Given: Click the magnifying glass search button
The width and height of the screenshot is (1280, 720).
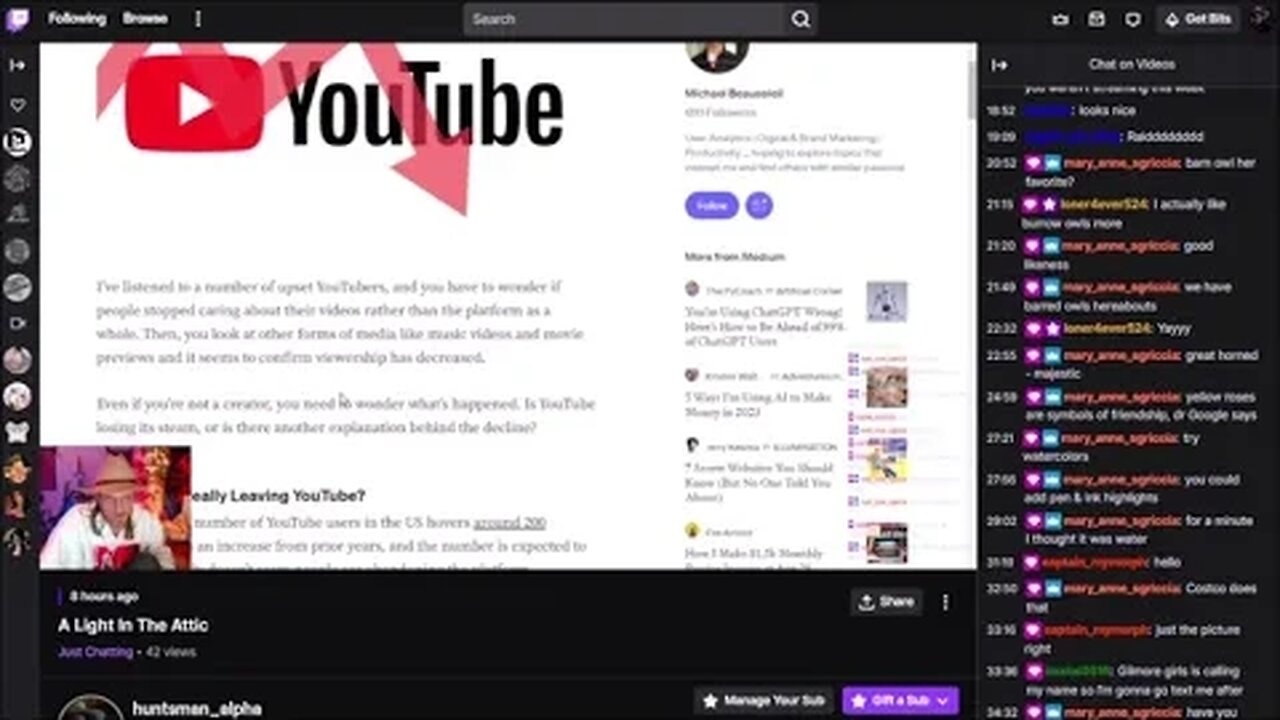Looking at the screenshot, I should pos(801,19).
